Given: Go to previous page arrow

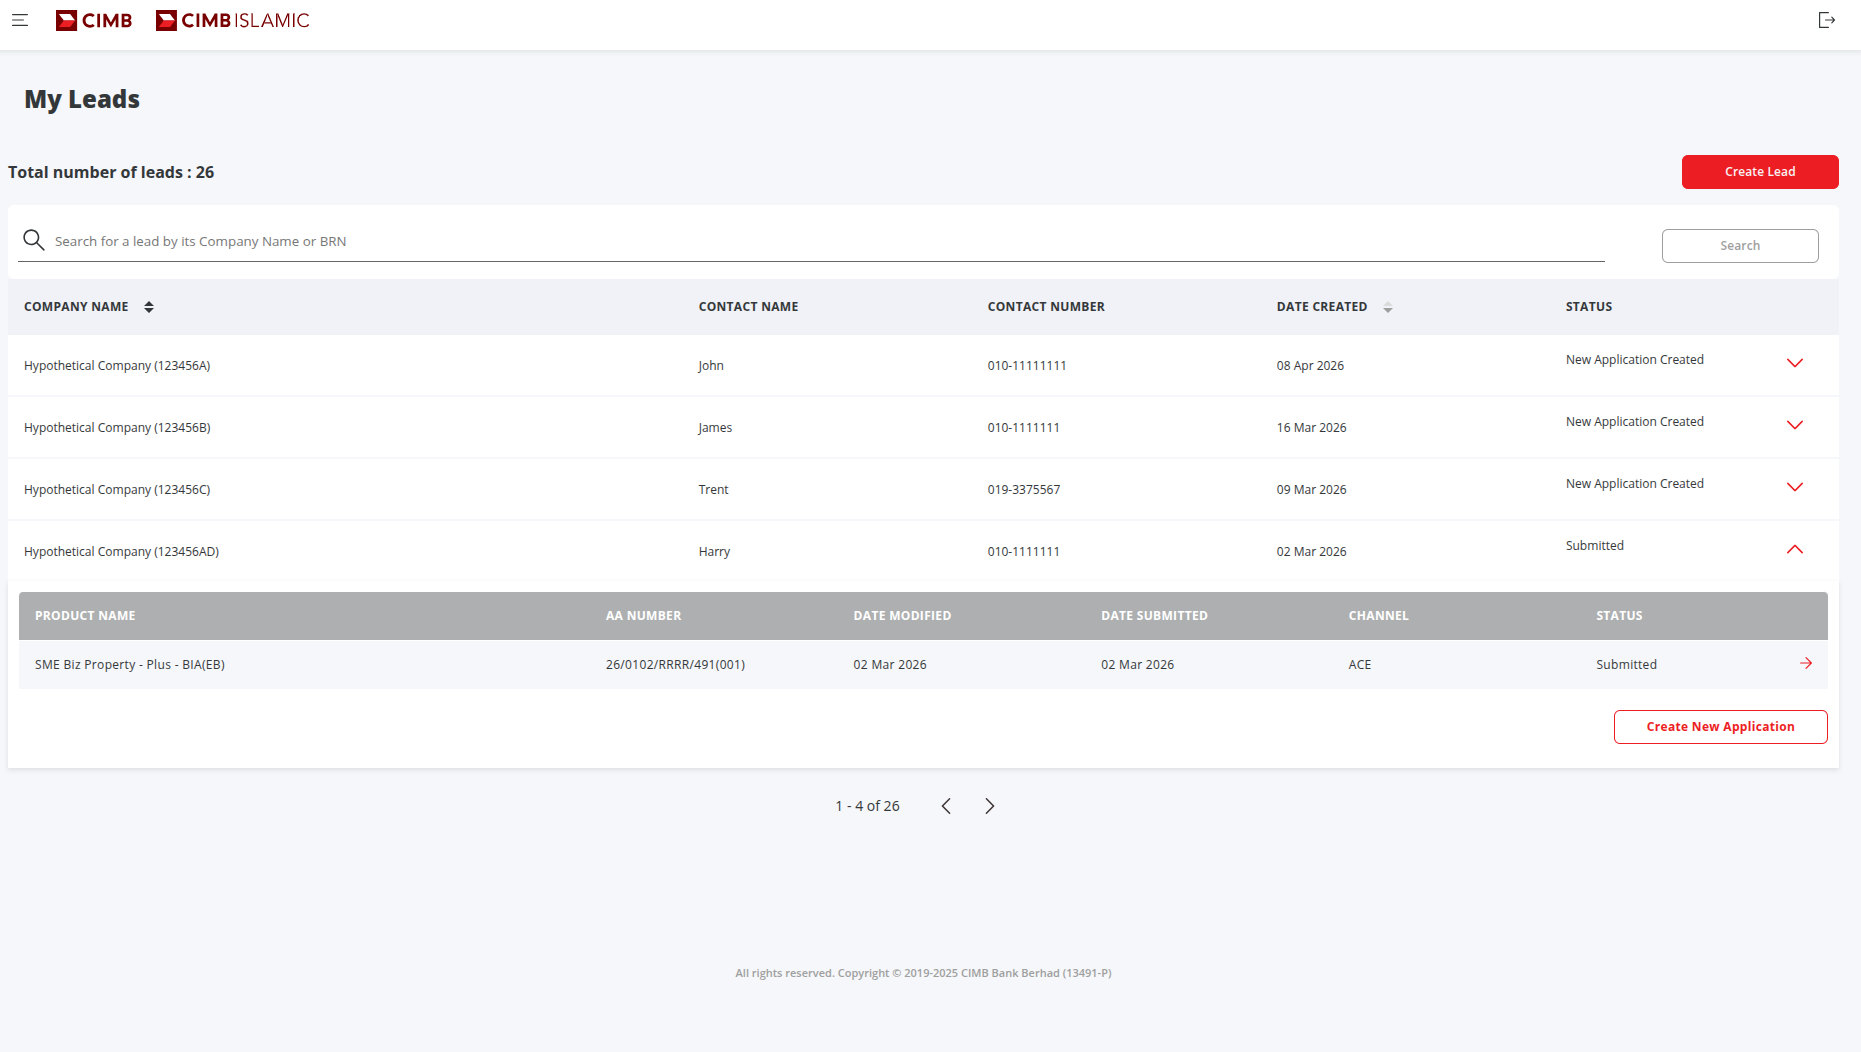Looking at the screenshot, I should click(x=946, y=806).
